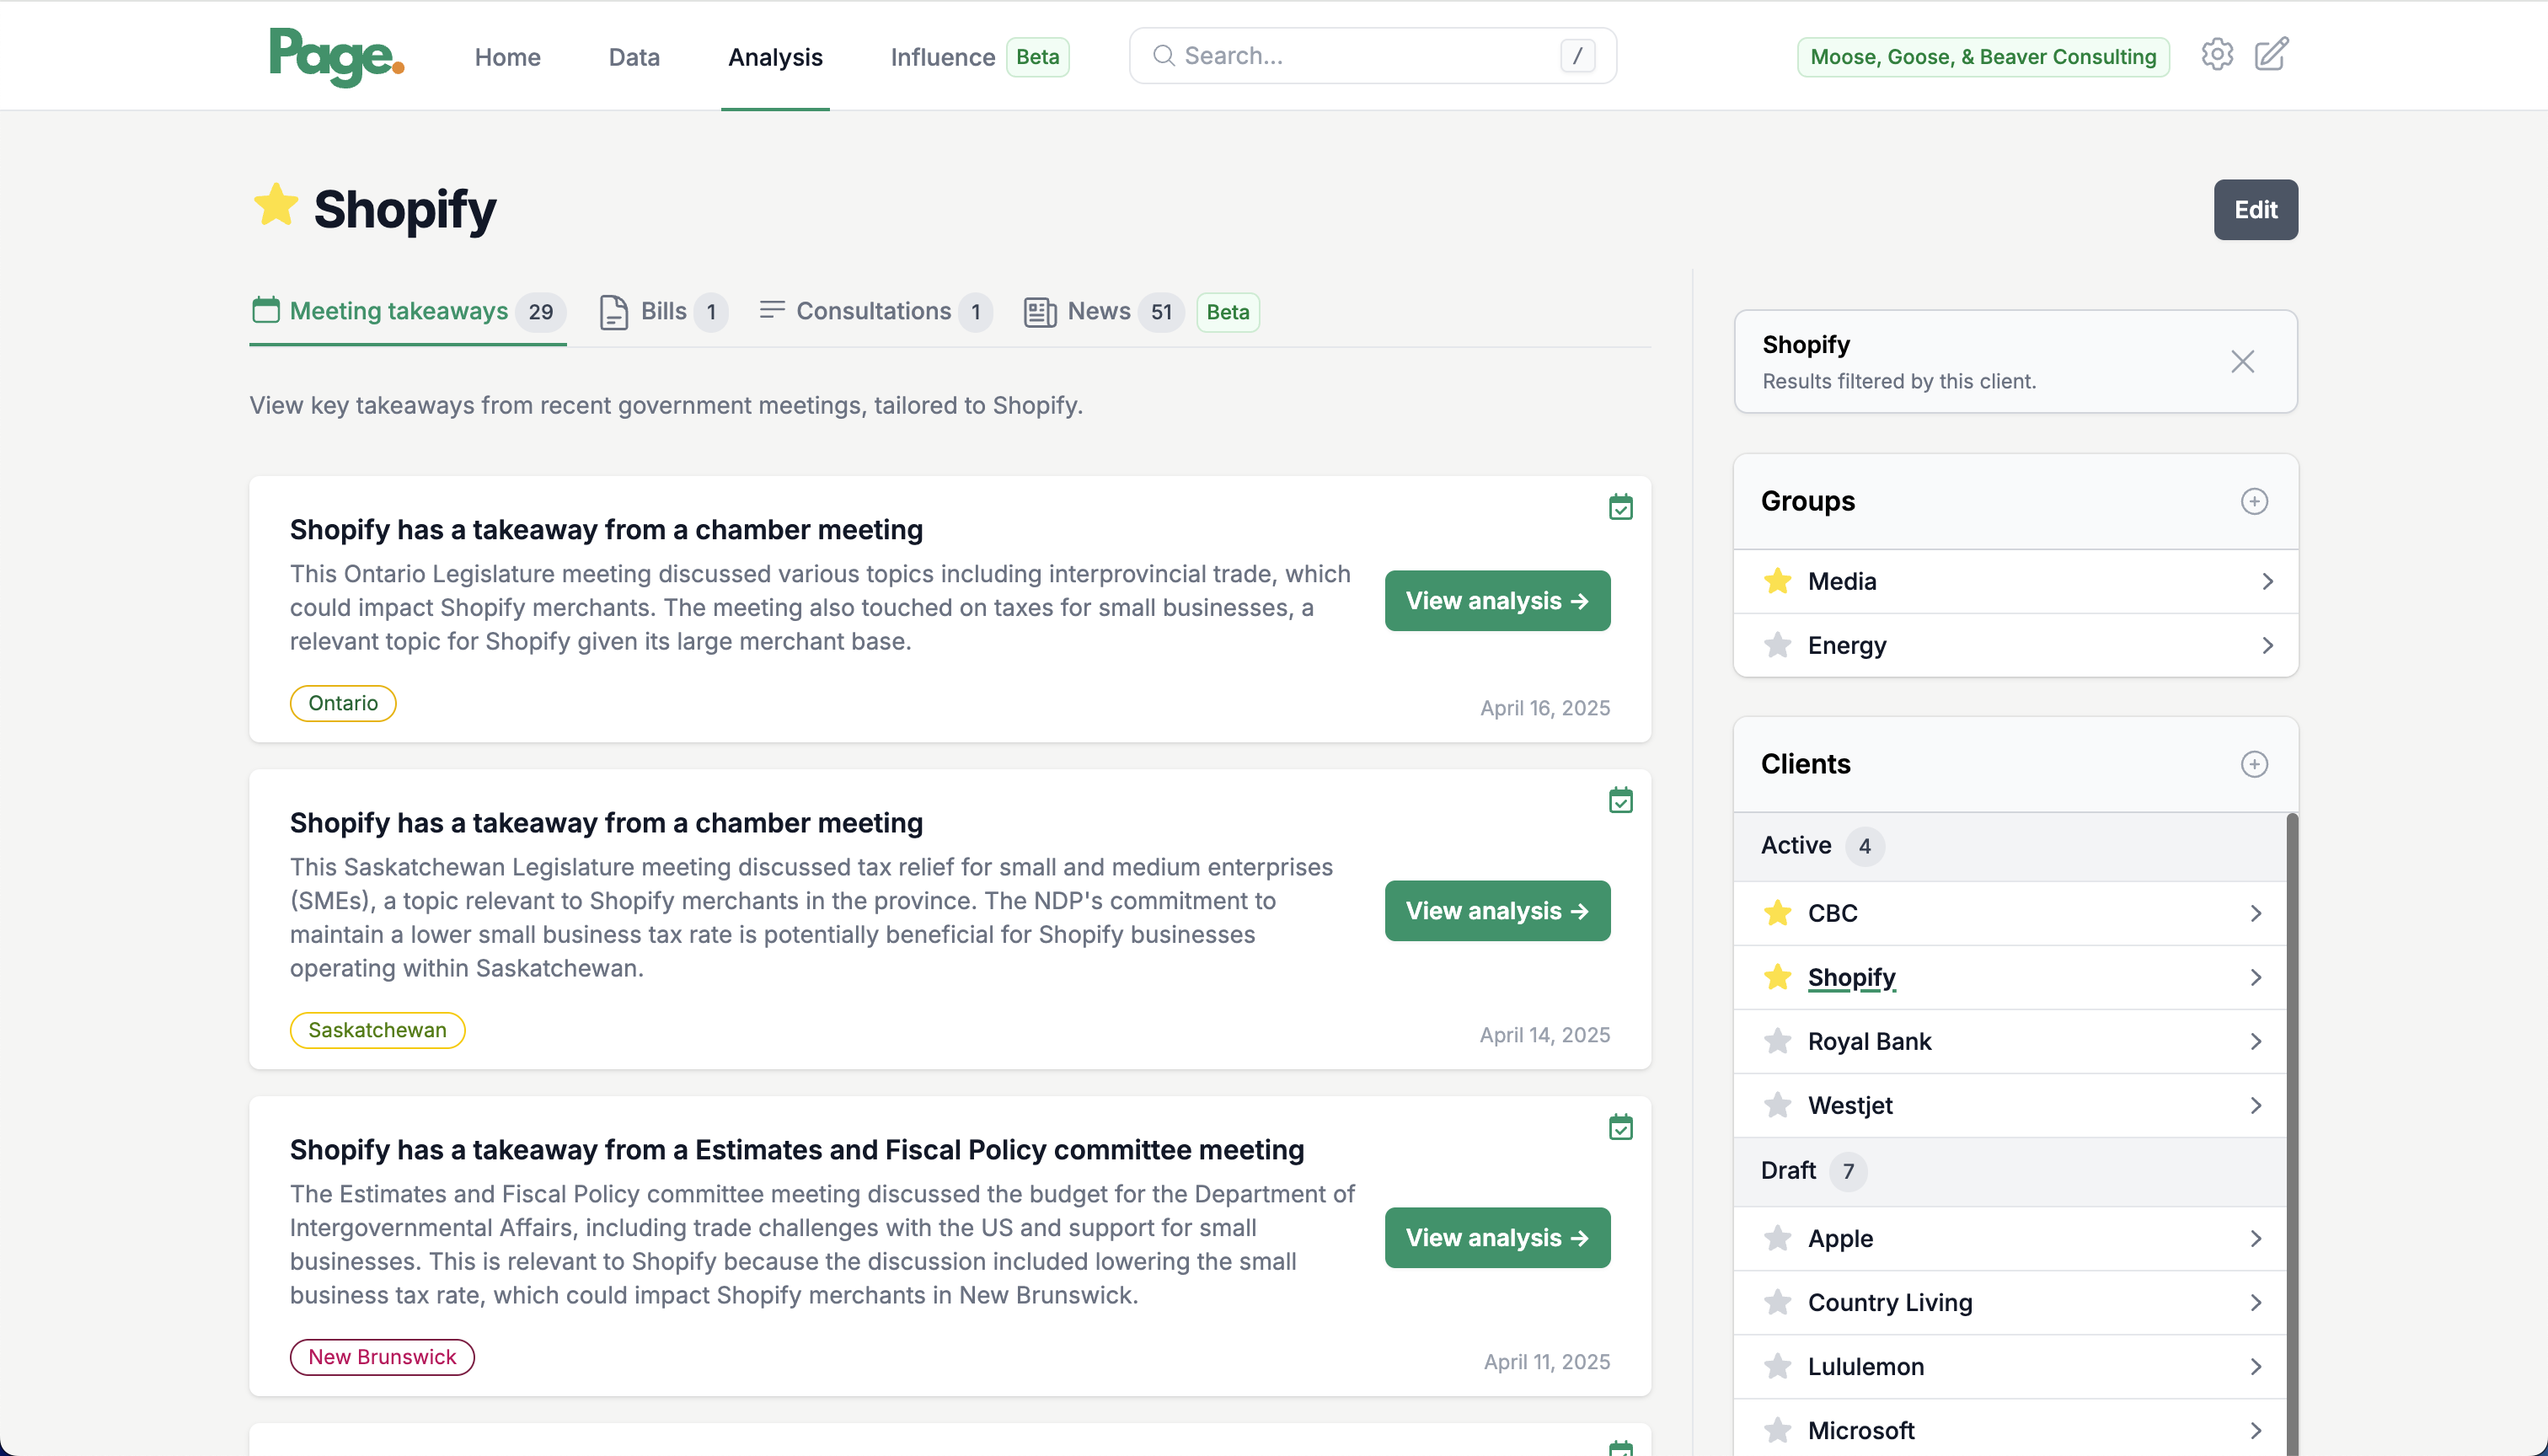Click the Edit button
Image resolution: width=2548 pixels, height=1456 pixels.
point(2255,209)
